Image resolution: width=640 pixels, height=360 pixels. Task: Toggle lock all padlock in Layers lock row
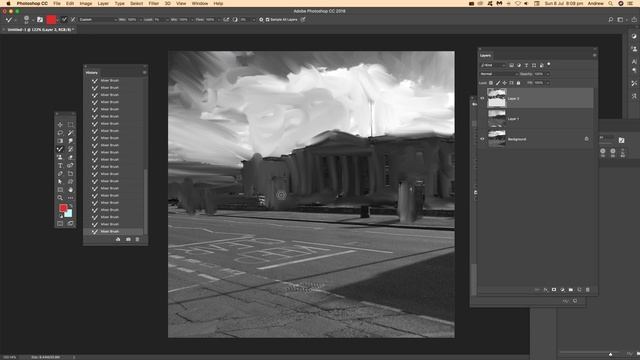click(518, 83)
